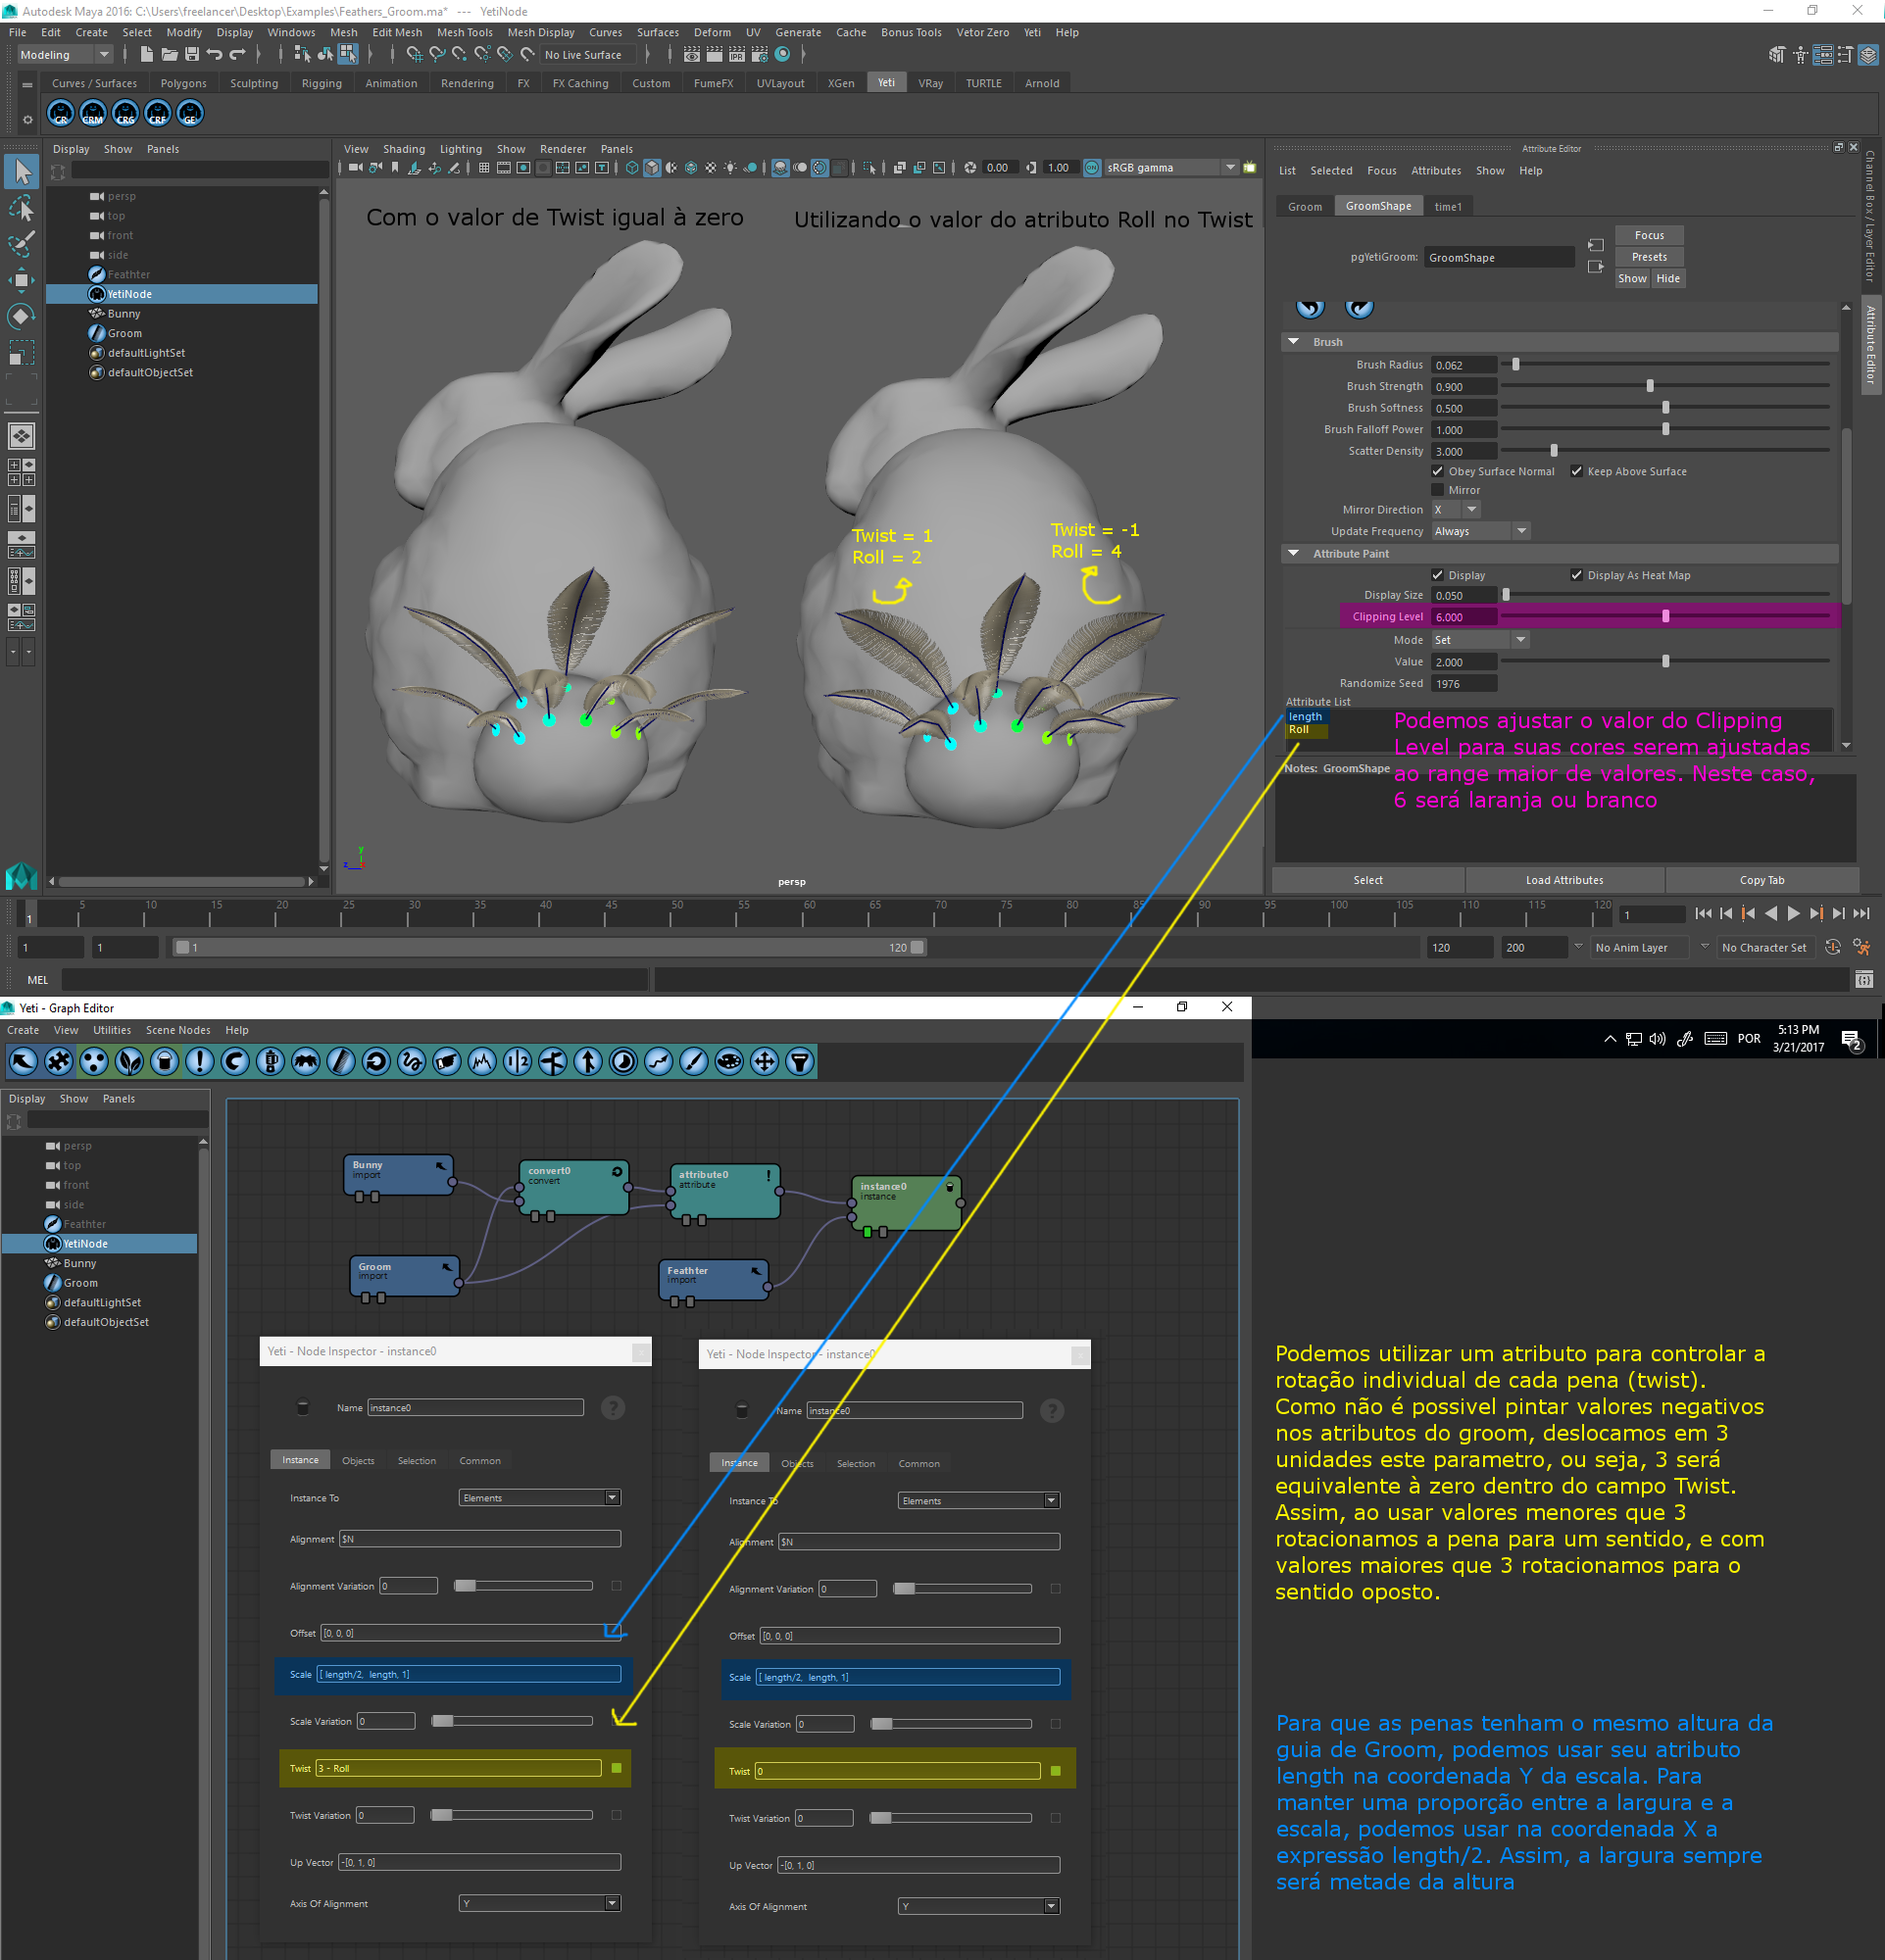
Task: Adjust the Clipping Level slider handle
Action: tap(1665, 617)
